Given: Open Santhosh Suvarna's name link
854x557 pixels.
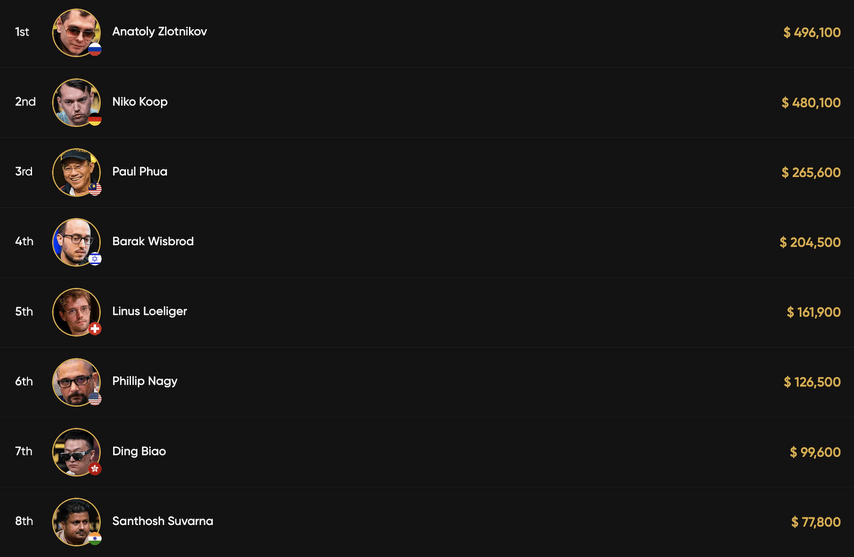Looking at the screenshot, I should (x=163, y=521).
